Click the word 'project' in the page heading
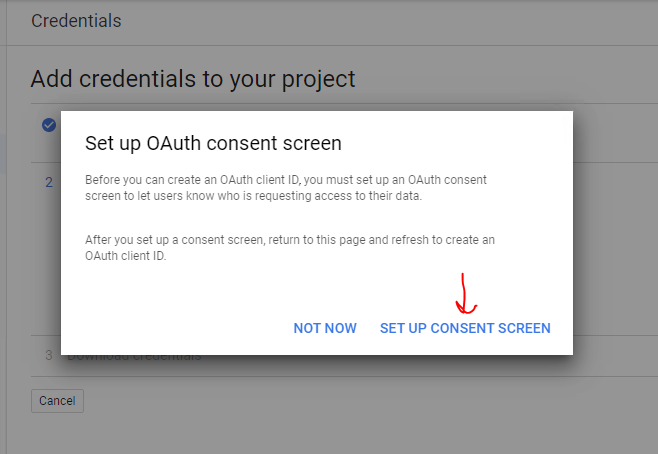Viewport: 658px width, 454px height. pos(319,80)
